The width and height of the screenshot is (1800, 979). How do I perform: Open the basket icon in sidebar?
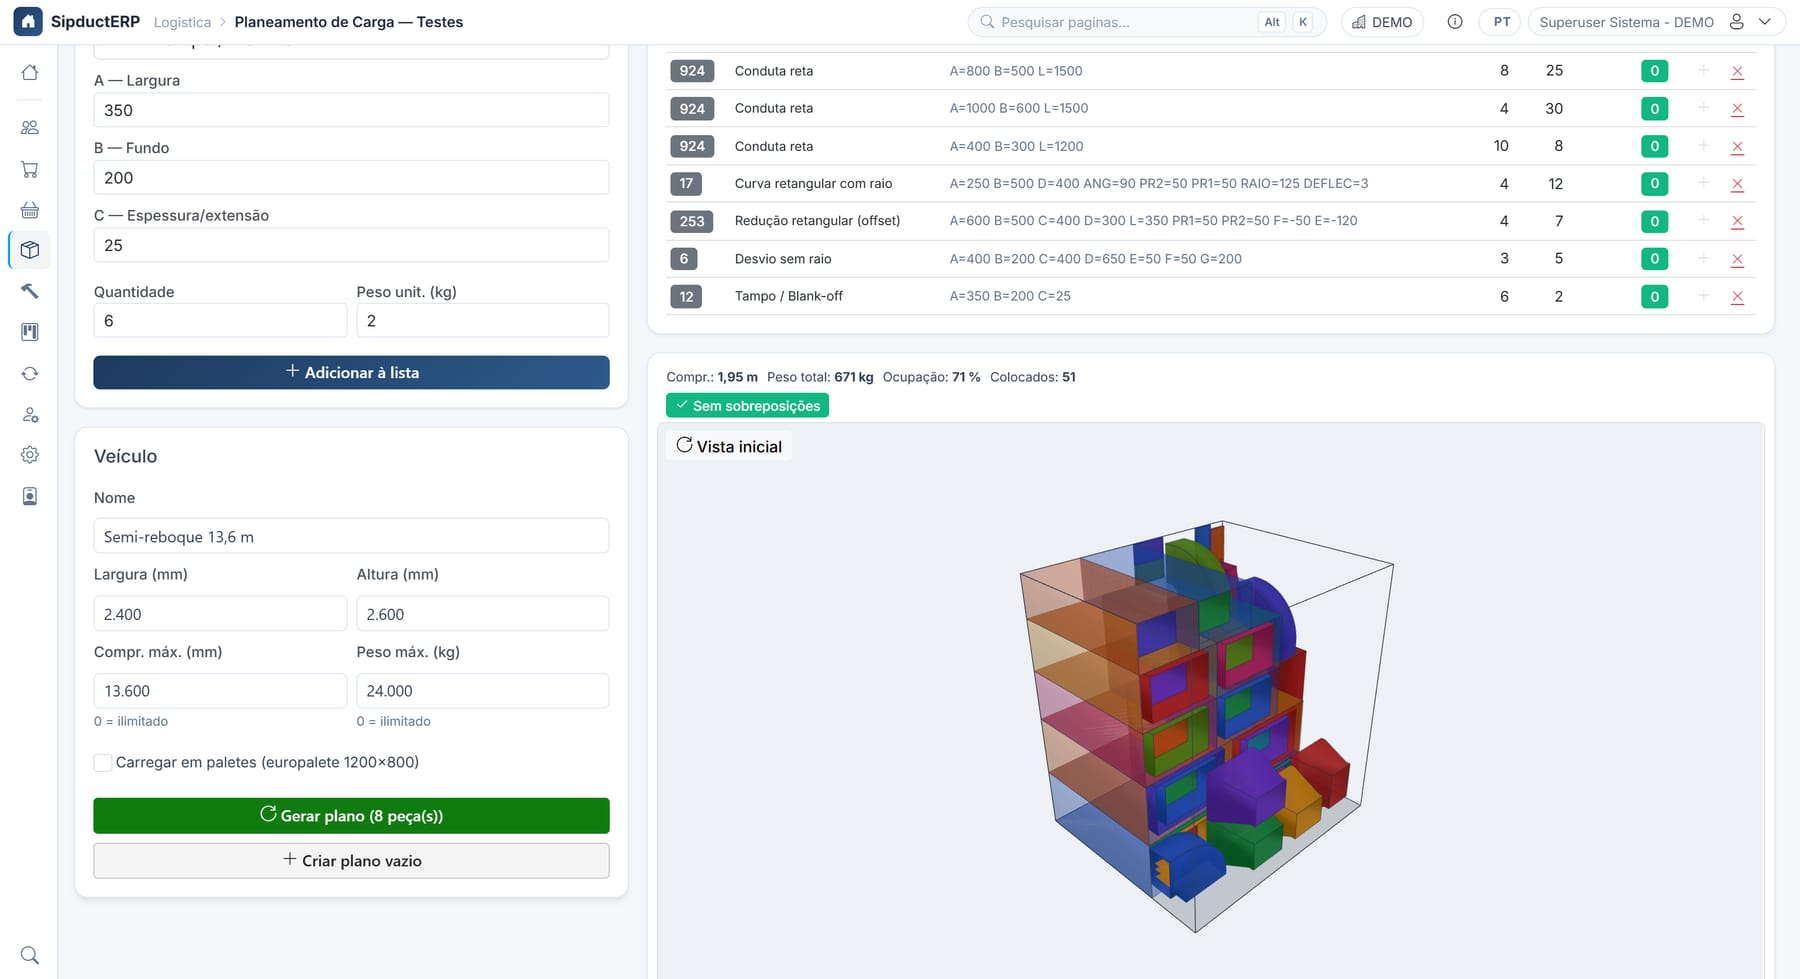30,210
